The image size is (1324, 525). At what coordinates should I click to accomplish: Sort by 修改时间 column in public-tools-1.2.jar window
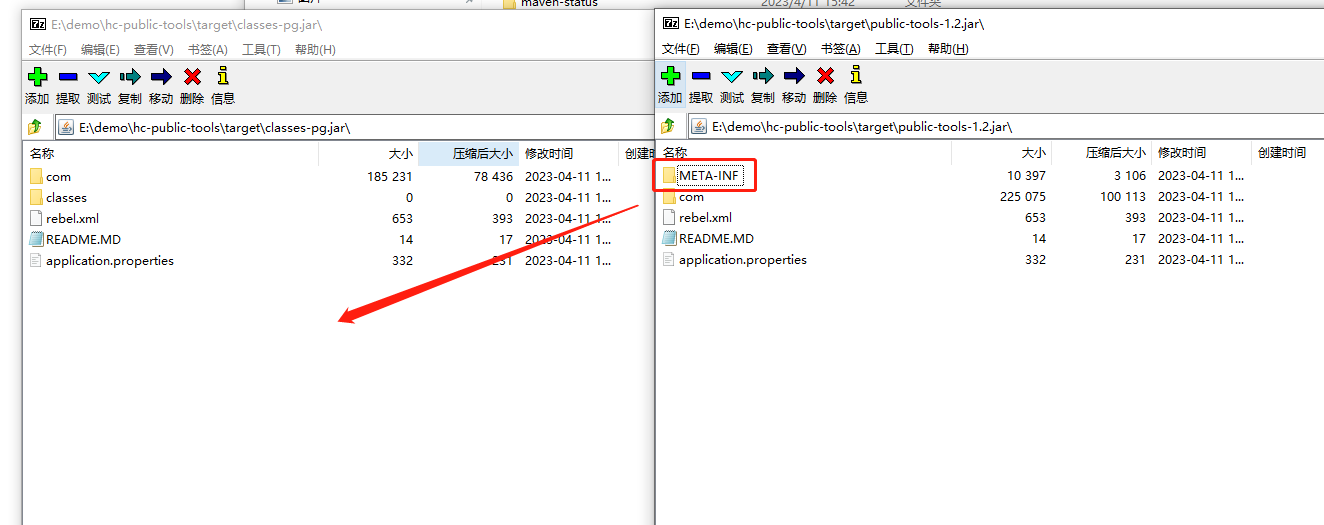point(1202,153)
